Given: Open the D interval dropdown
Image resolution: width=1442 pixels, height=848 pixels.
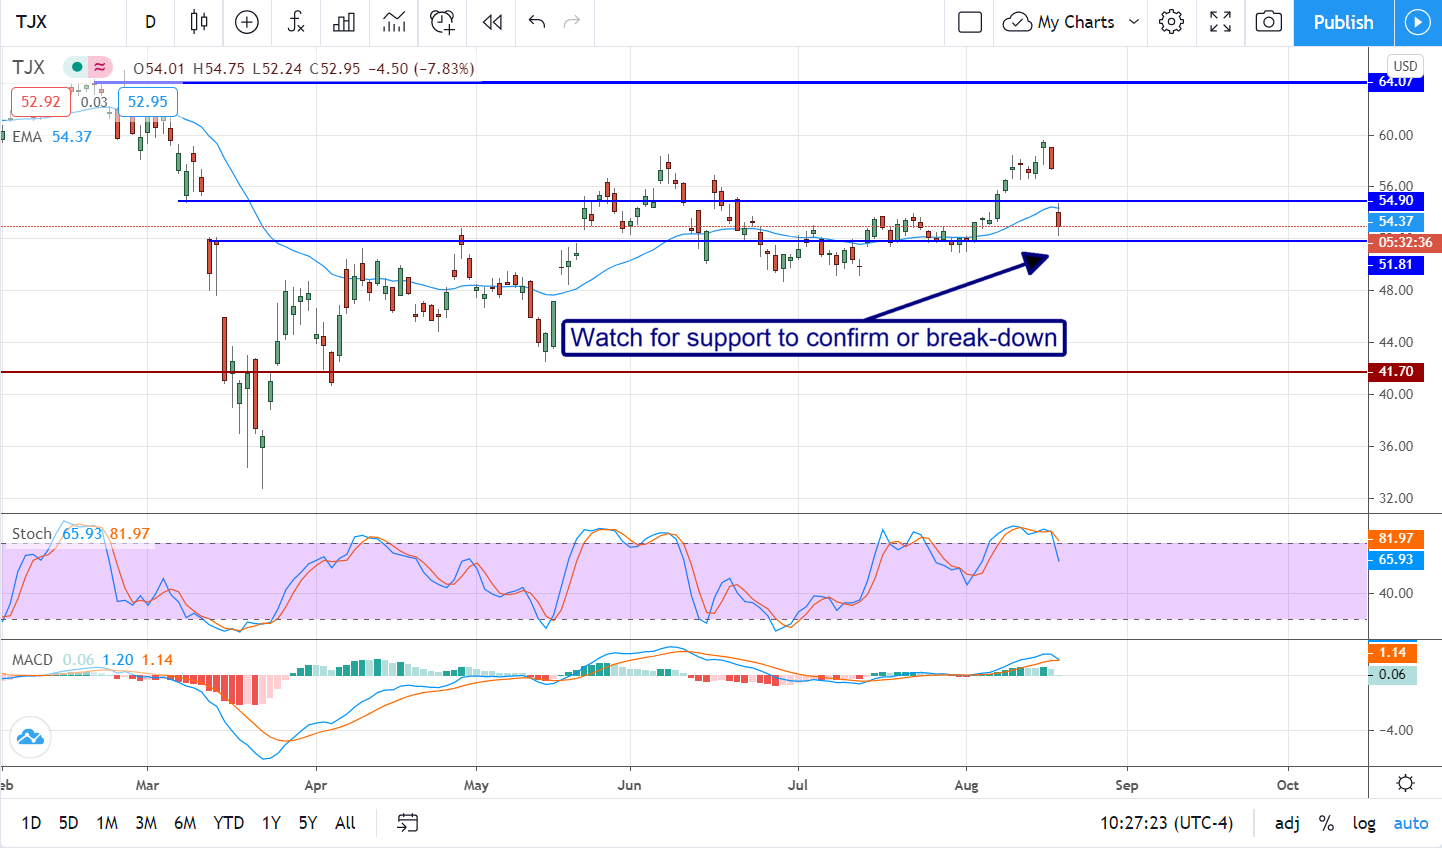Looking at the screenshot, I should click(150, 22).
